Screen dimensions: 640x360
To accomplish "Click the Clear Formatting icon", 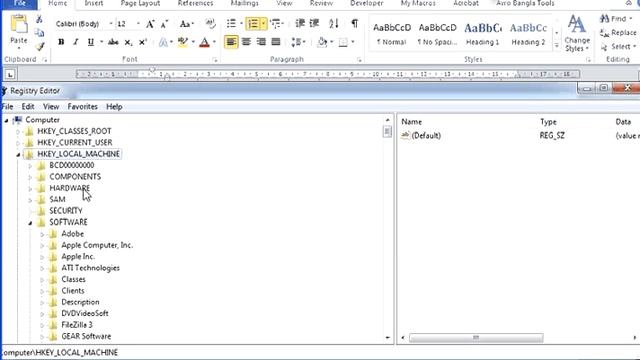I will 210,24.
